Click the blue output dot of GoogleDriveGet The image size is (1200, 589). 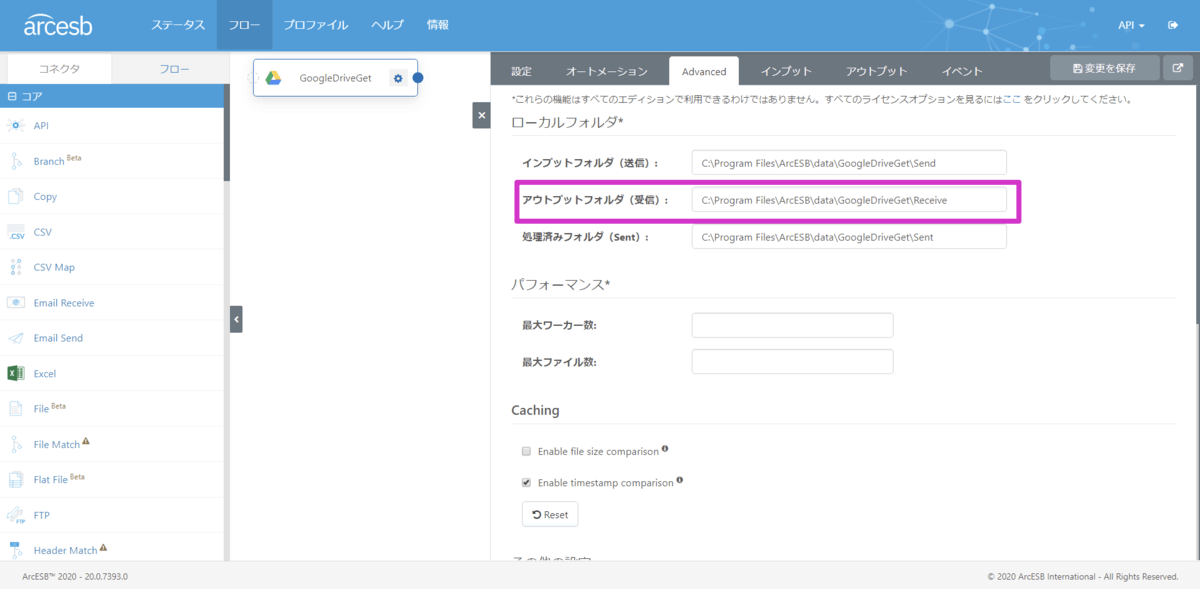pyautogui.click(x=418, y=78)
